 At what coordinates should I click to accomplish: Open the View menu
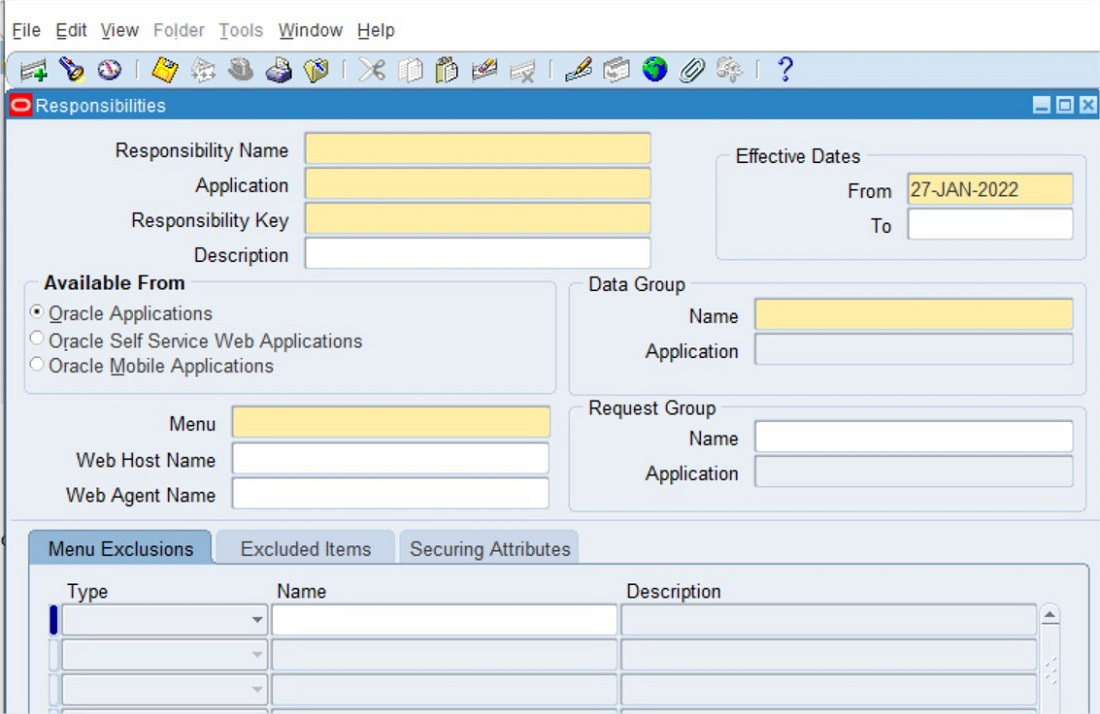coord(119,31)
